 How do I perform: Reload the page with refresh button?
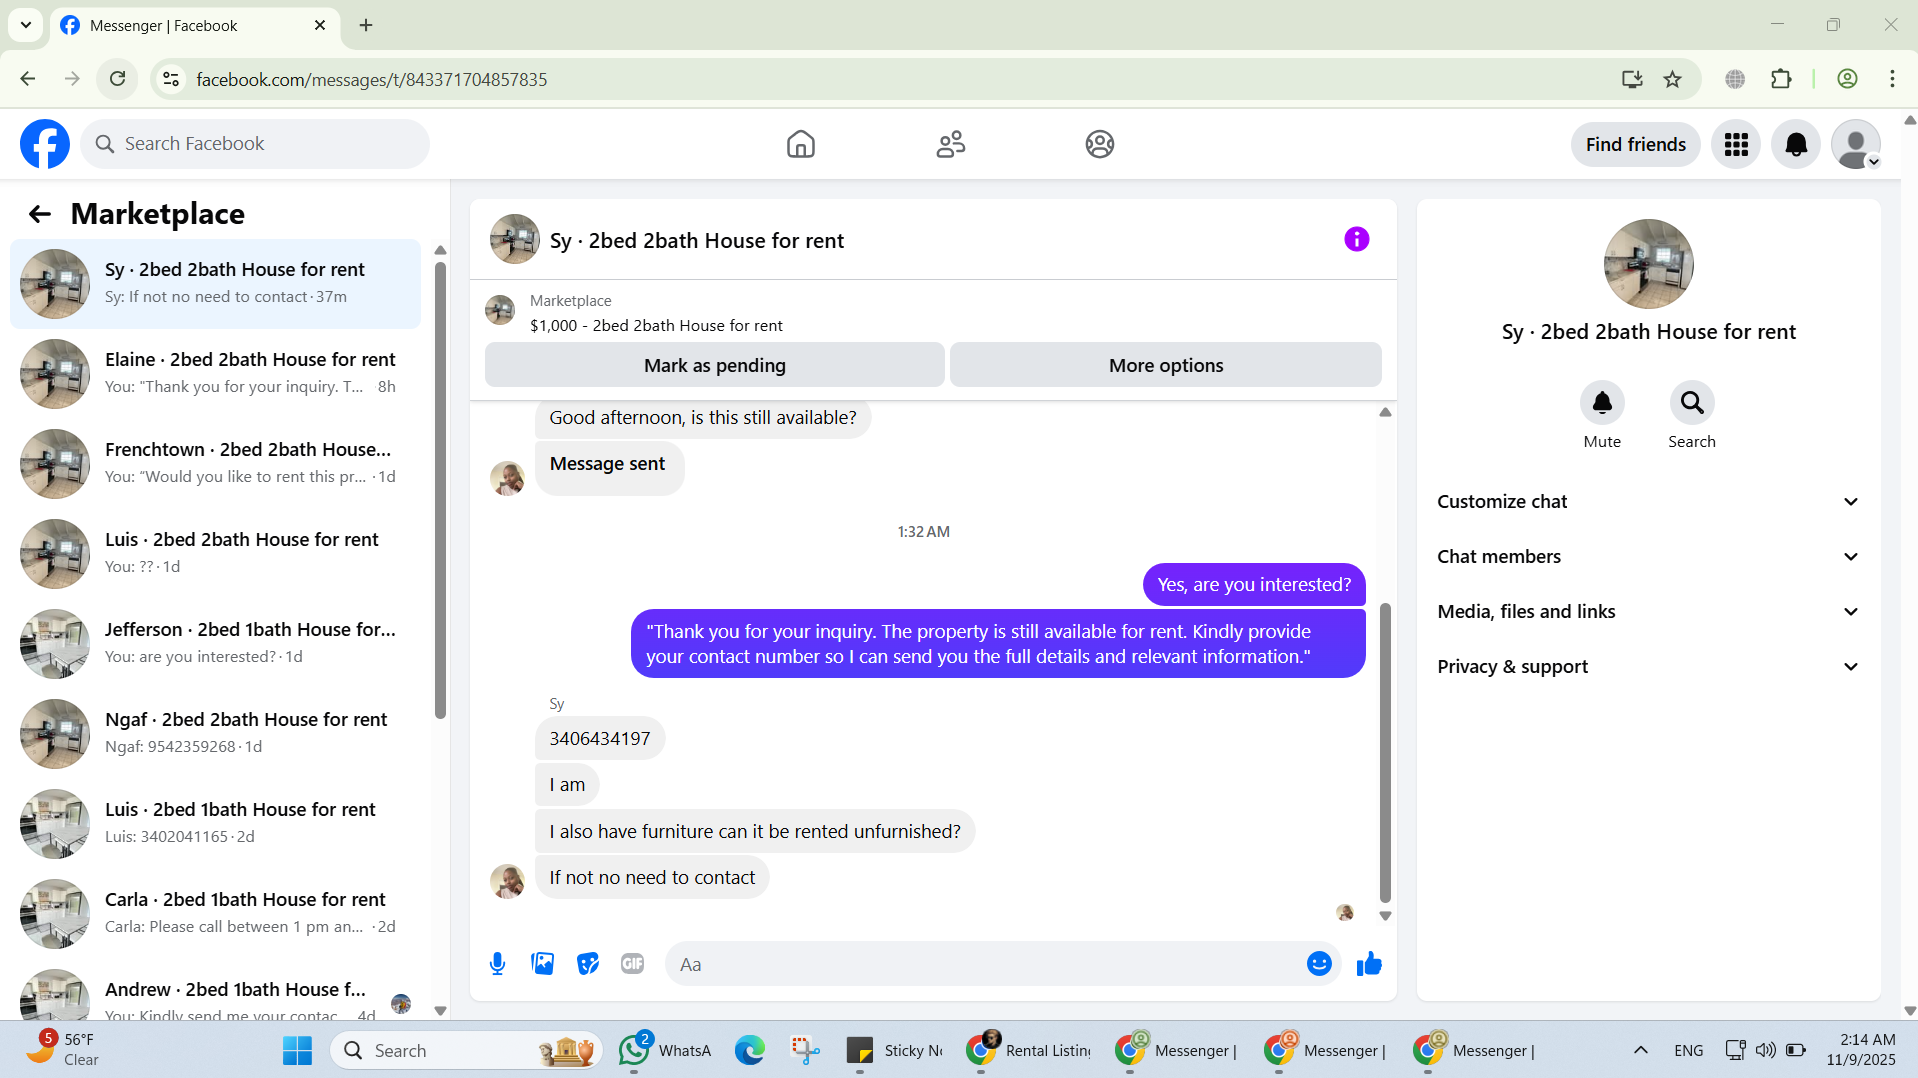118,79
